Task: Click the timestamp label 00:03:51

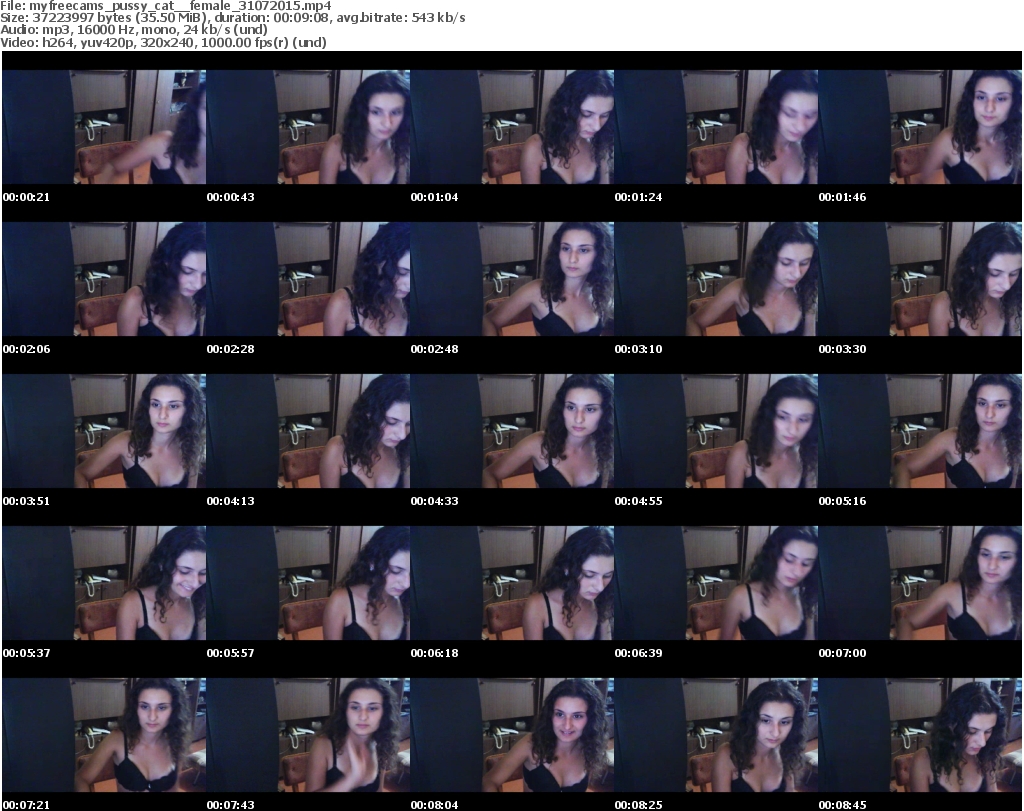Action: 26,501
